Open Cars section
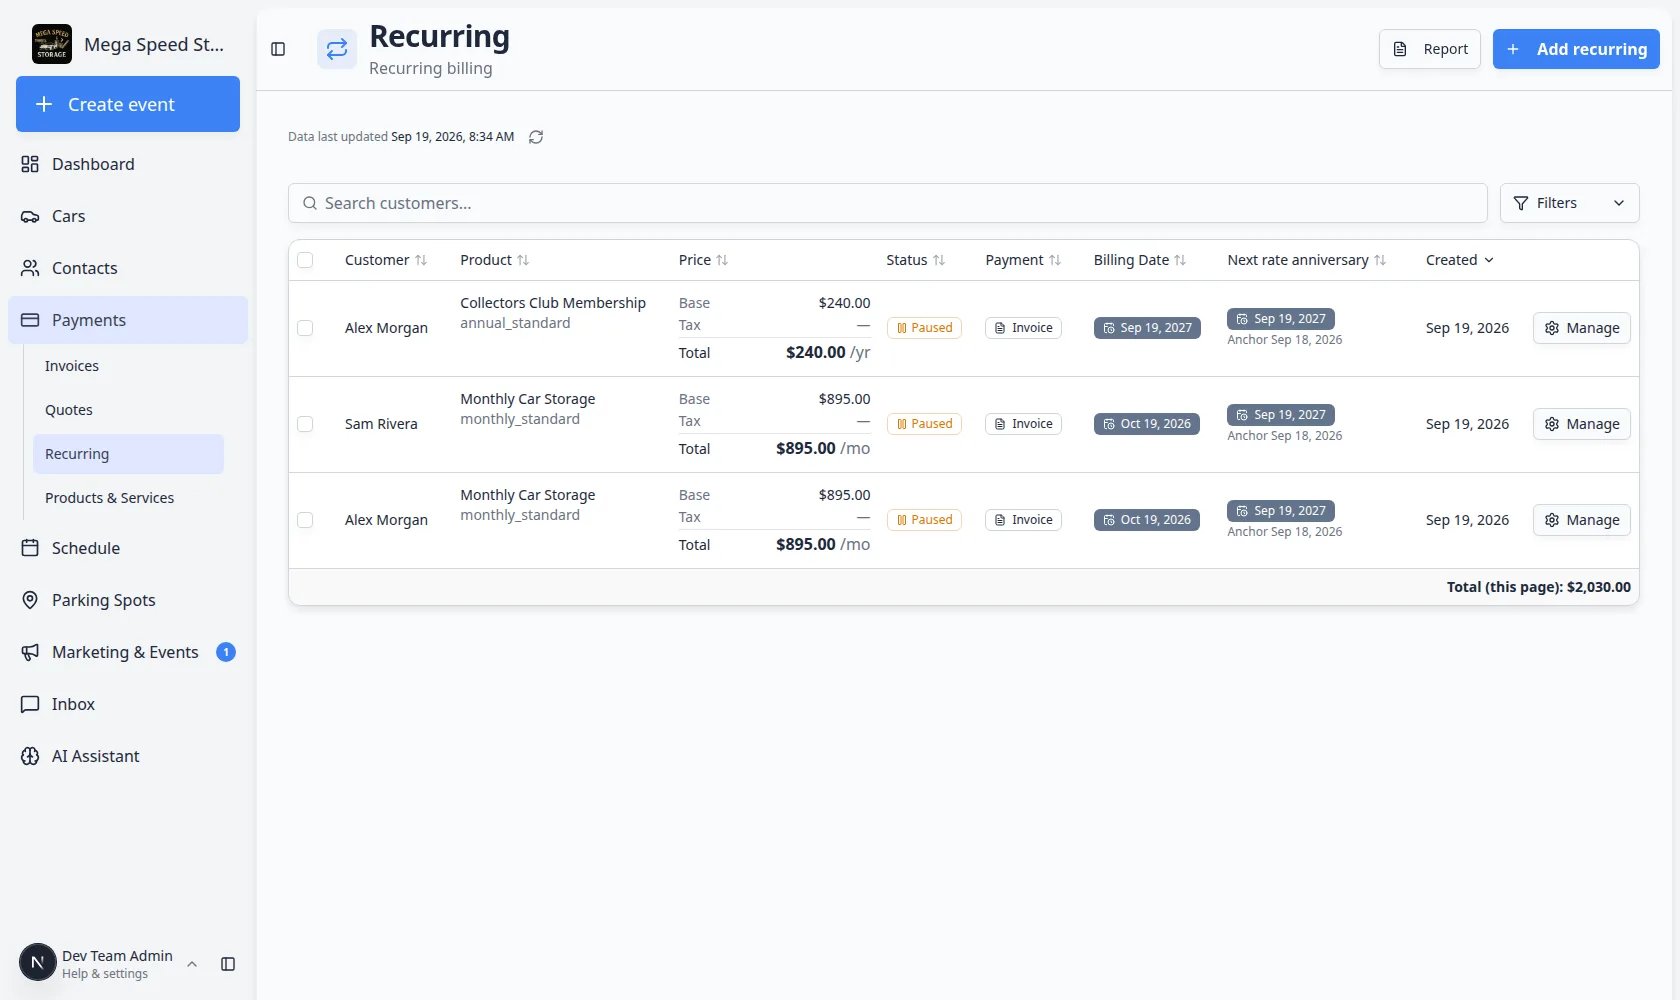 tap(128, 216)
